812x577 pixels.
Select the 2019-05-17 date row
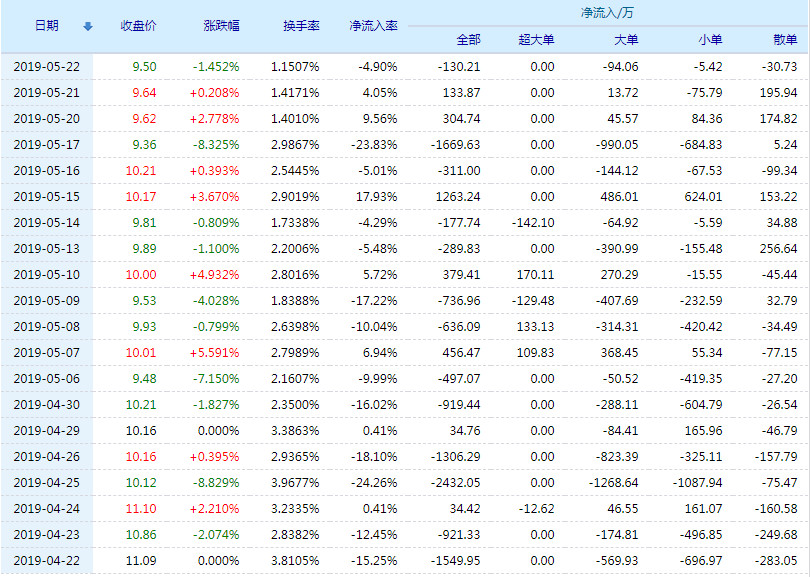click(x=47, y=145)
